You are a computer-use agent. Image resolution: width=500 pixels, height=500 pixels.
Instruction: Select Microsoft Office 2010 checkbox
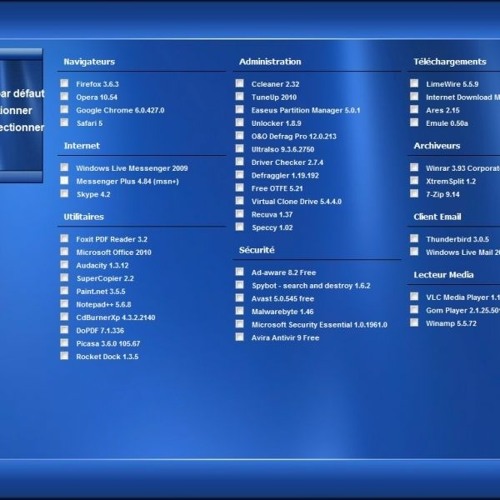64,251
